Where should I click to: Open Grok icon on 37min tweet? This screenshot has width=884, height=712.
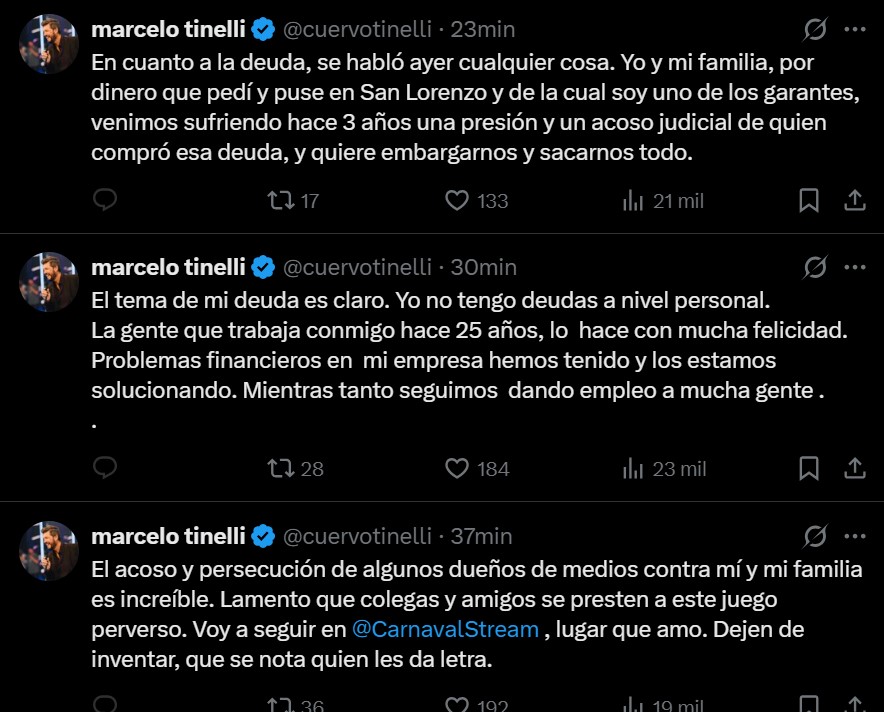tap(815, 536)
